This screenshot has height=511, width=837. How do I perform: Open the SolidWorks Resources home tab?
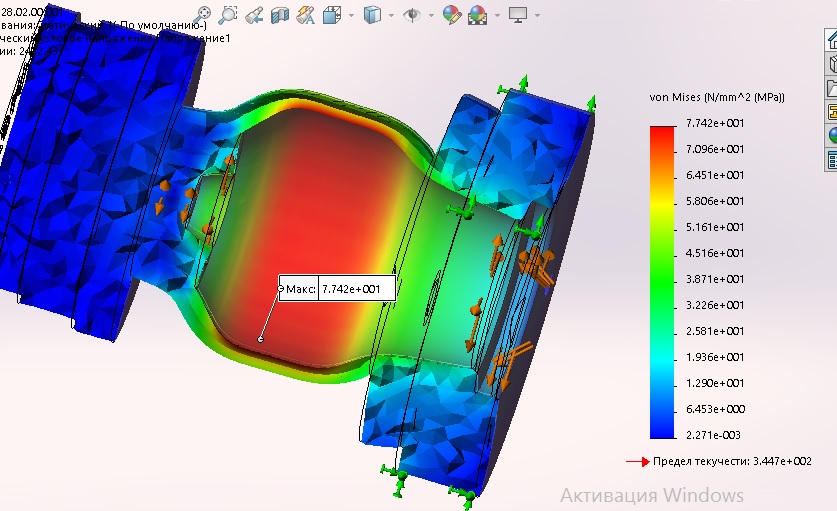point(832,39)
